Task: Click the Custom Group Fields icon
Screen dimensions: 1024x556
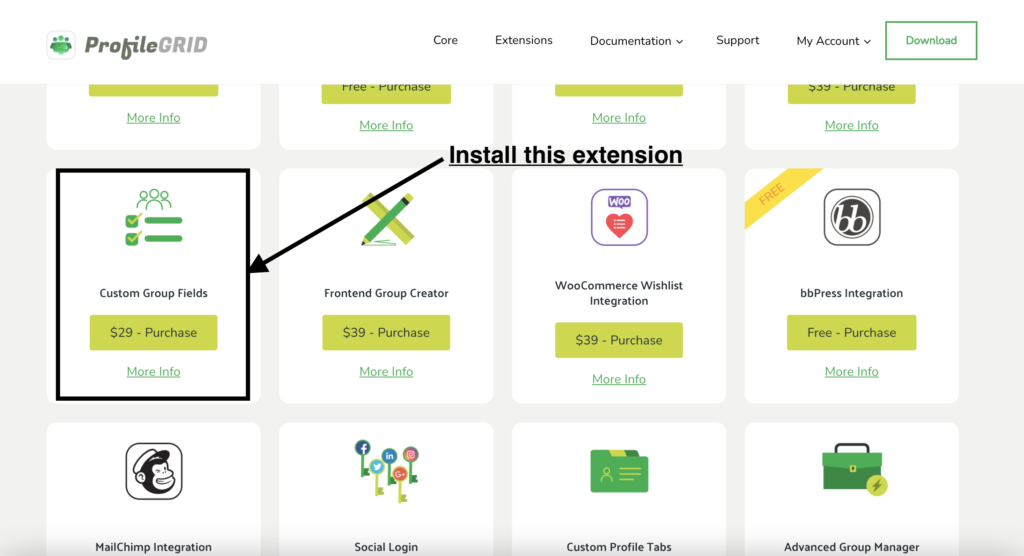Action: pos(153,218)
